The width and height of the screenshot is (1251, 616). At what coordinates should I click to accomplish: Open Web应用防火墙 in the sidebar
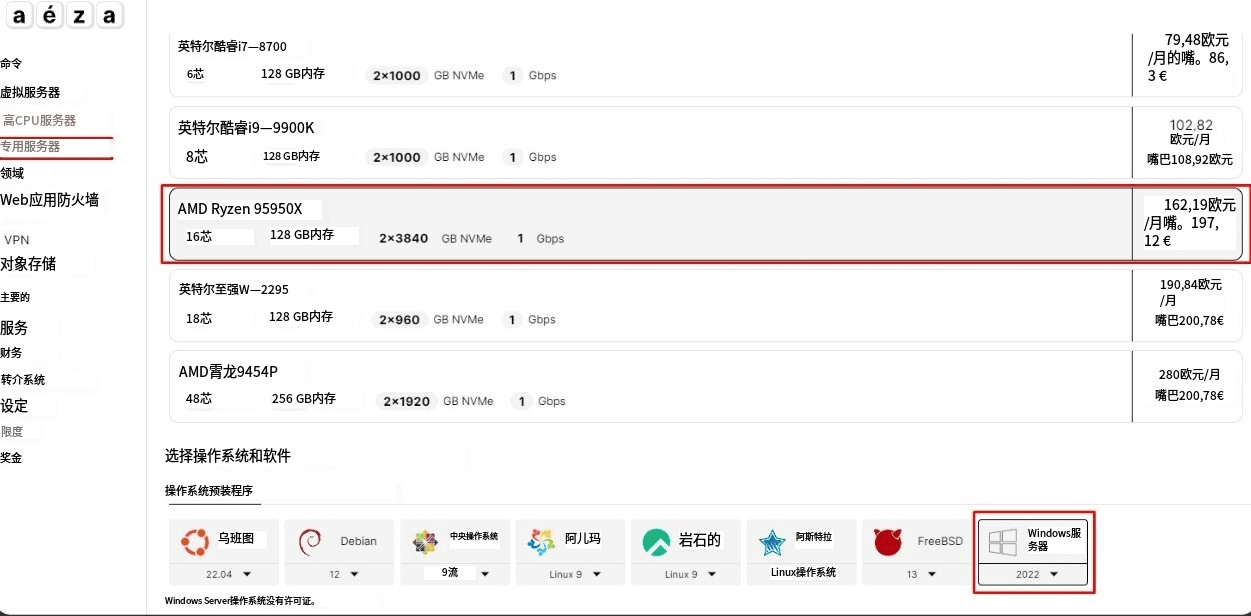pos(50,200)
